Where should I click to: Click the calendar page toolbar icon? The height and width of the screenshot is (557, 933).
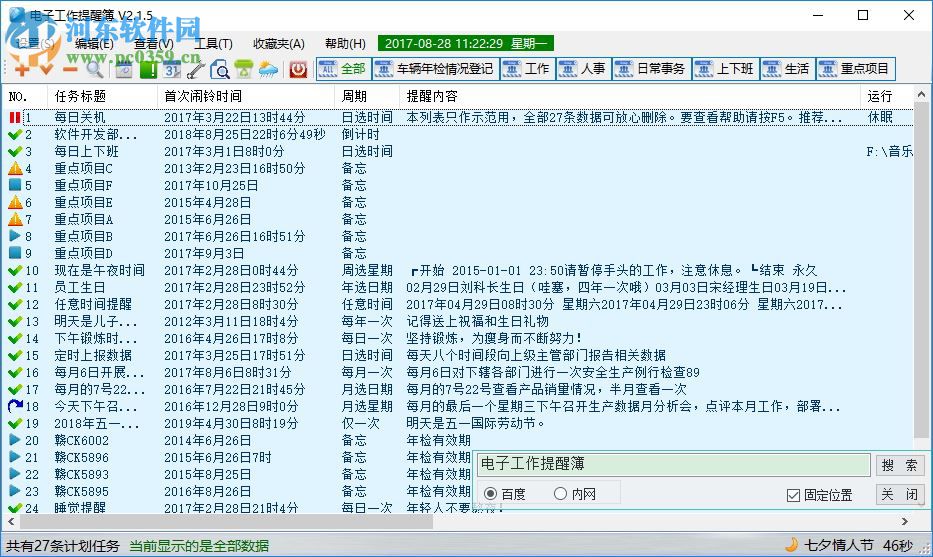click(124, 70)
